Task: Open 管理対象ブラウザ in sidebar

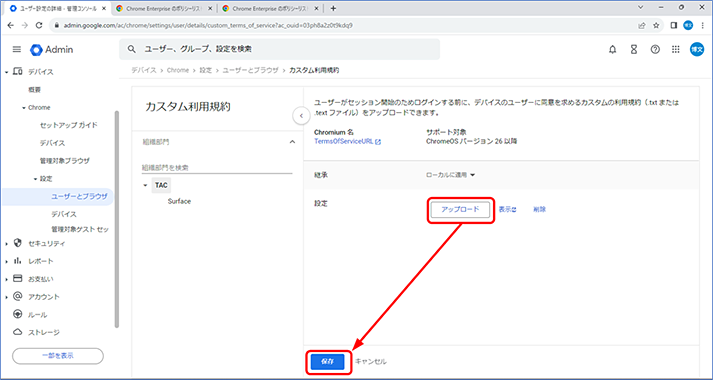Action: 65,161
